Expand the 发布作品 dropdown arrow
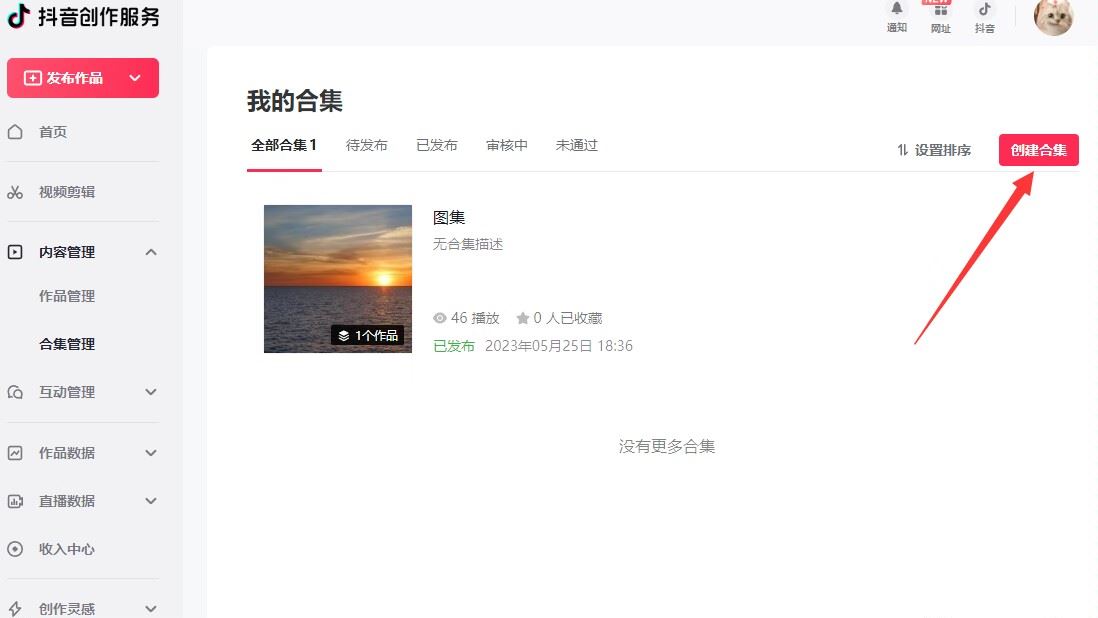The width and height of the screenshot is (1098, 618). click(x=135, y=78)
